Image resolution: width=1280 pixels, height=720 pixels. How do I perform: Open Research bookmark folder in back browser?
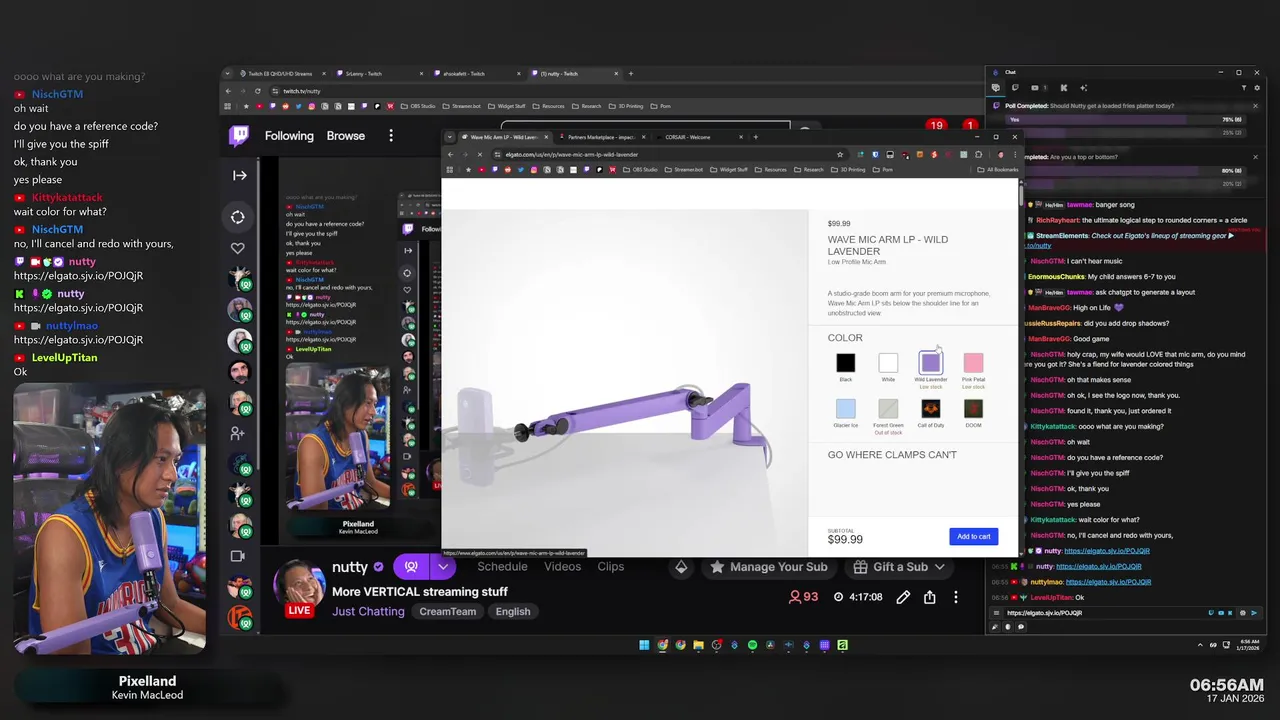[x=587, y=106]
